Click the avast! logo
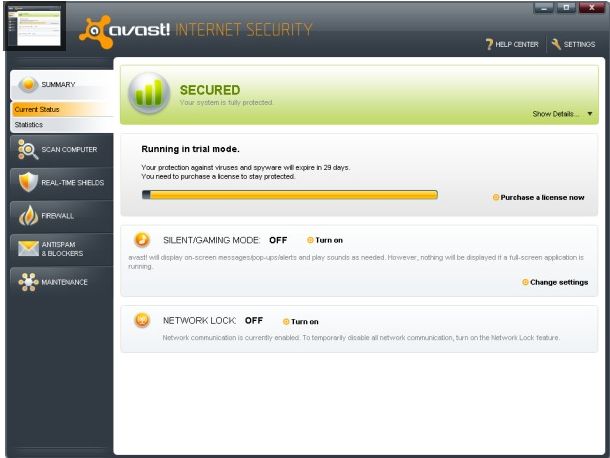The width and height of the screenshot is (610, 458). point(123,30)
